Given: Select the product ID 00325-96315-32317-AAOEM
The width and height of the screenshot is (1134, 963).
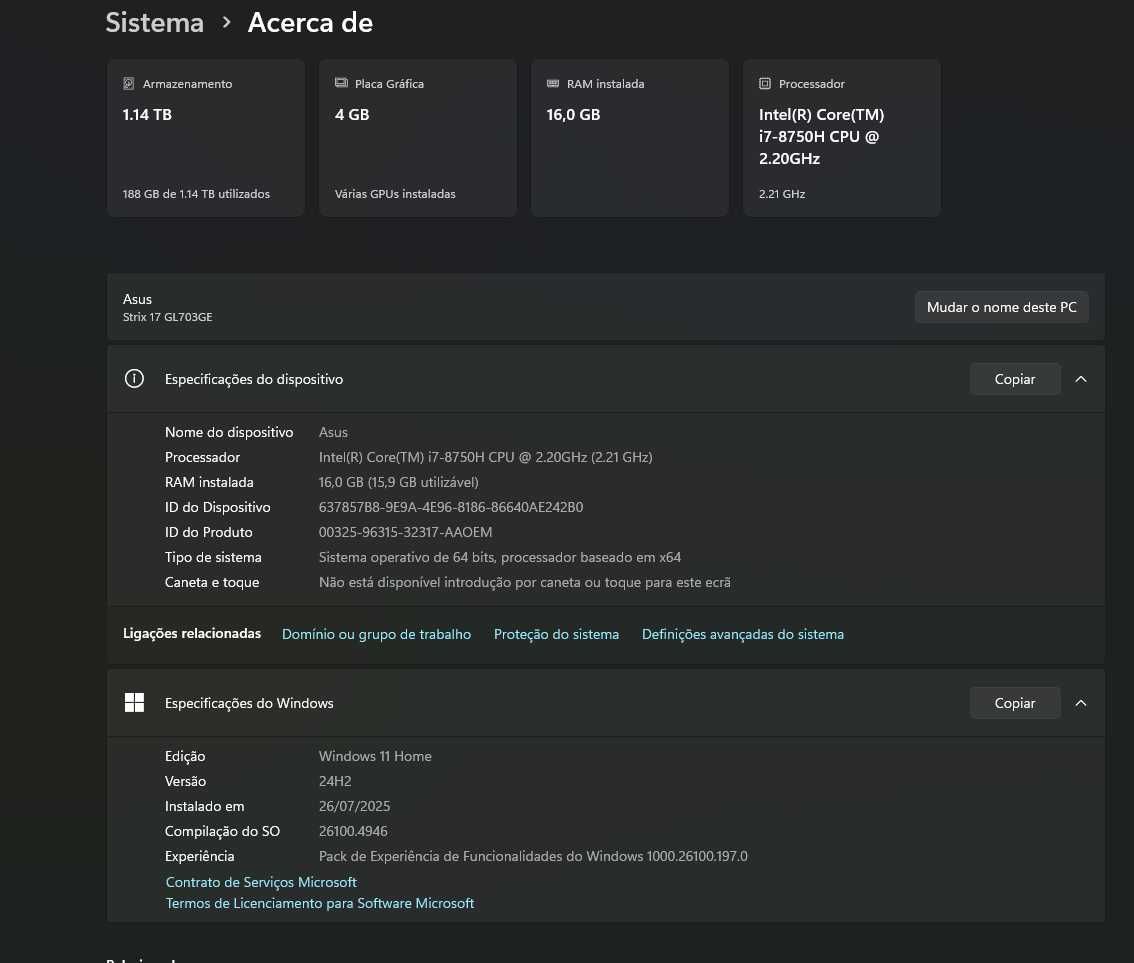Looking at the screenshot, I should click(x=405, y=532).
